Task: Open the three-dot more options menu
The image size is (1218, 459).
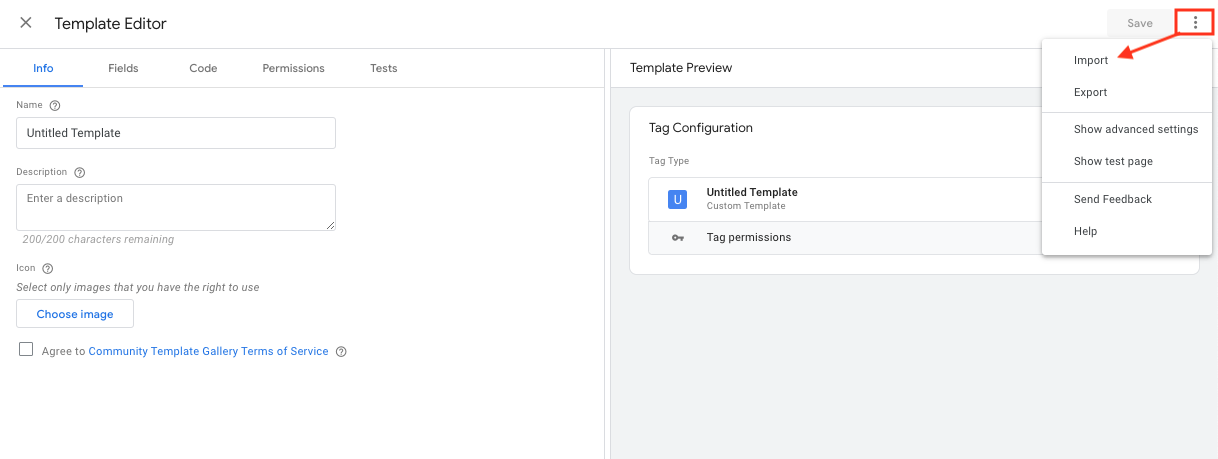Action: click(1195, 23)
